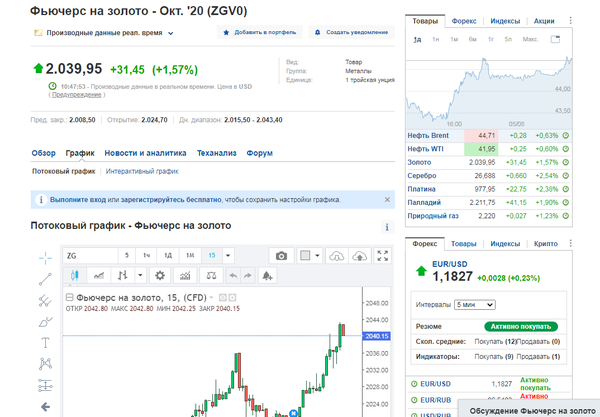Open detached chart window icon in commodities widget
600x417 pixels.
(x=555, y=39)
